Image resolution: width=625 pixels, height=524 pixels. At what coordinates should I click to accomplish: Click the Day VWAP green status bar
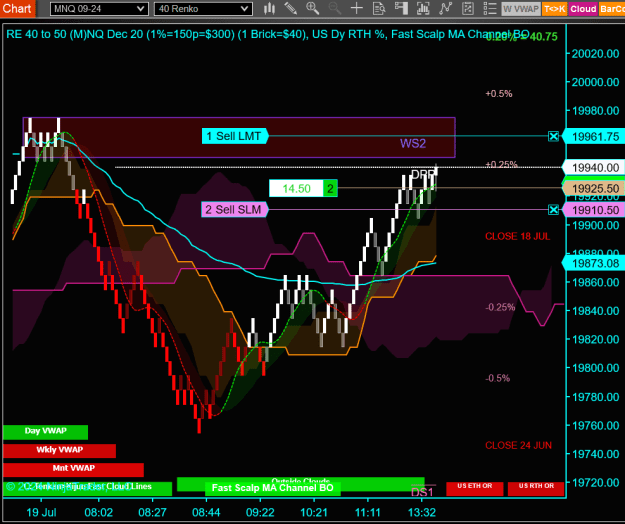45,432
